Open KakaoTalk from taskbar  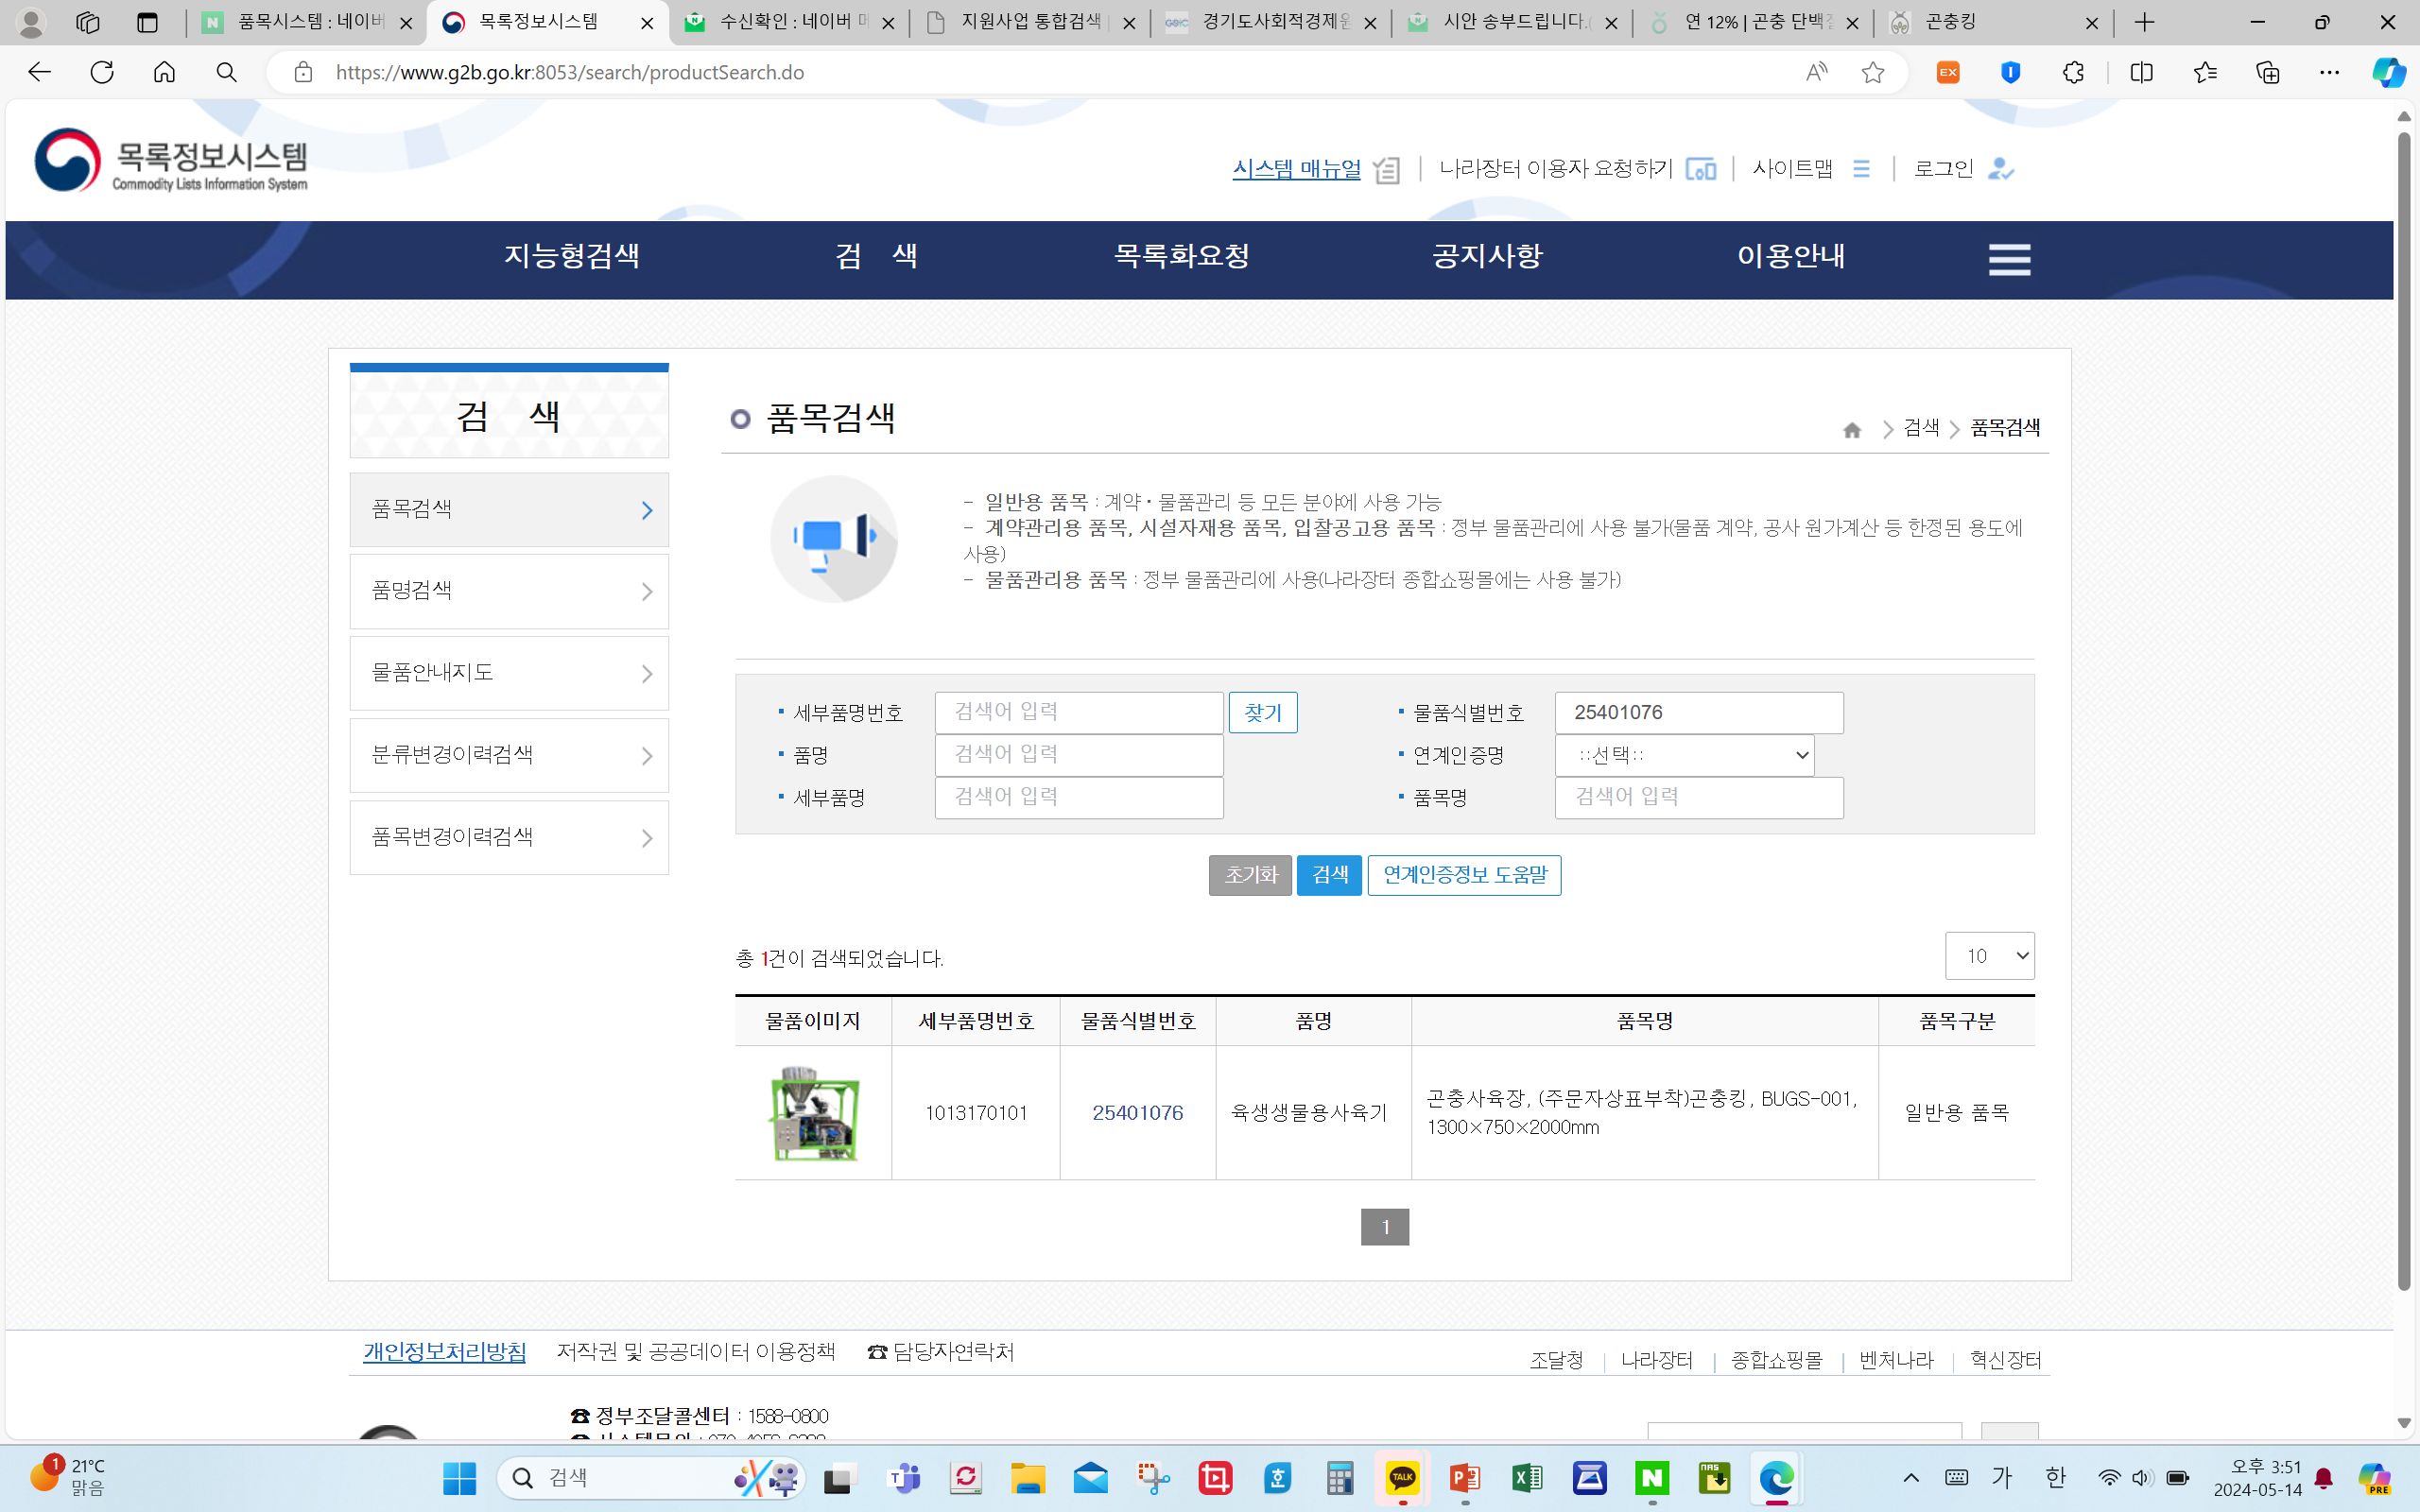[x=1402, y=1478]
